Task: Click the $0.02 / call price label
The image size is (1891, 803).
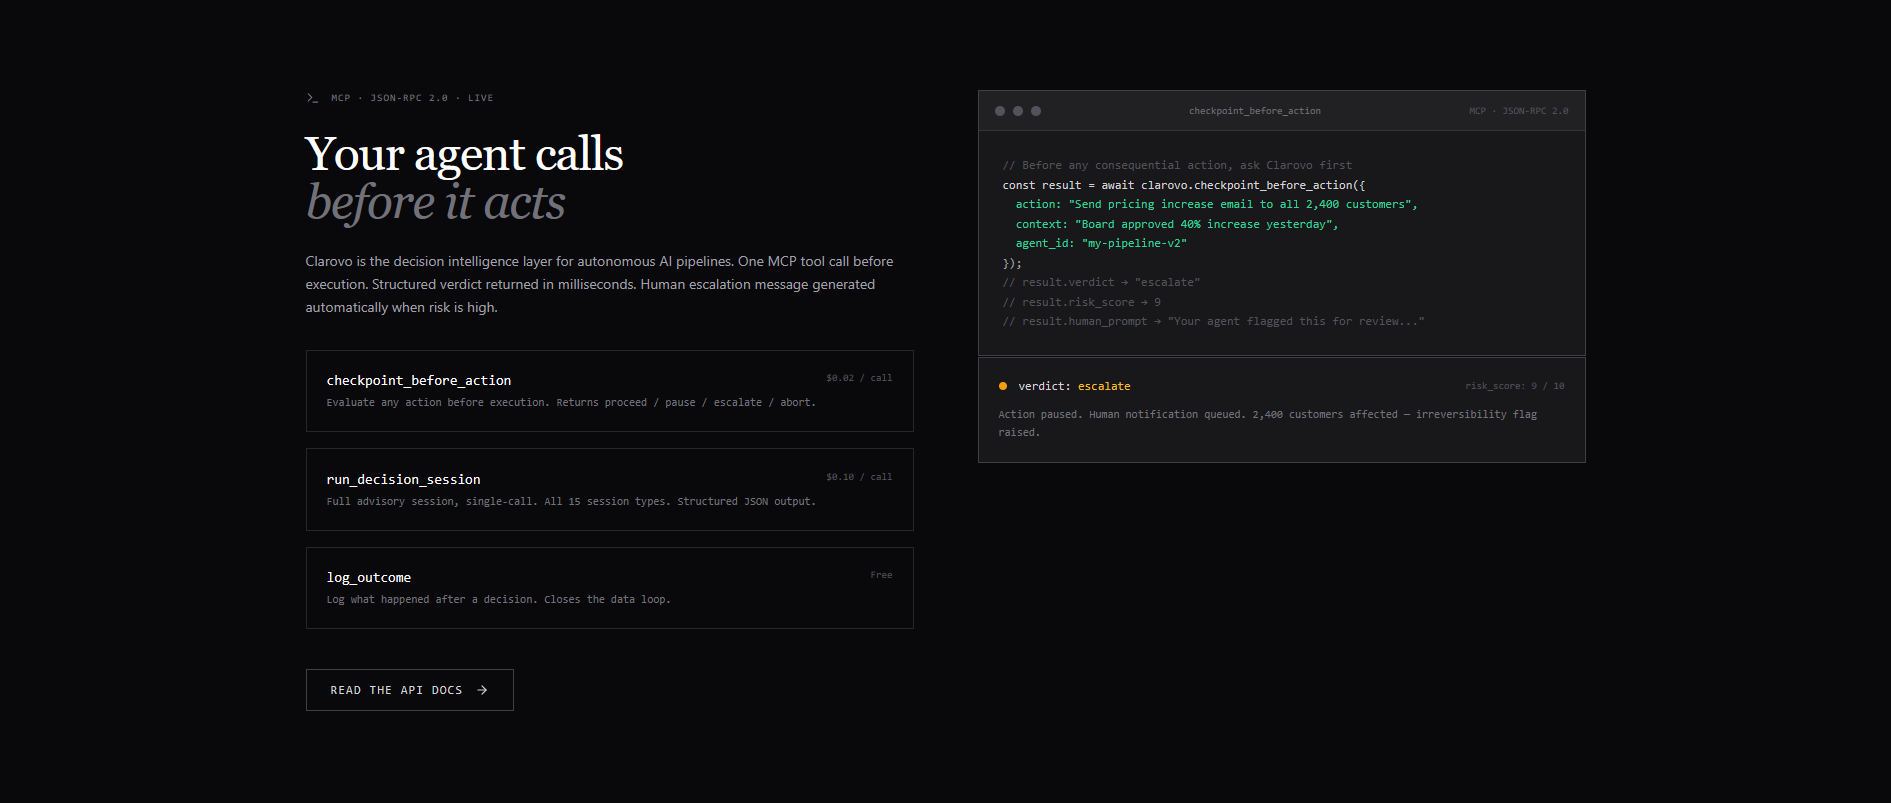Action: click(x=859, y=378)
